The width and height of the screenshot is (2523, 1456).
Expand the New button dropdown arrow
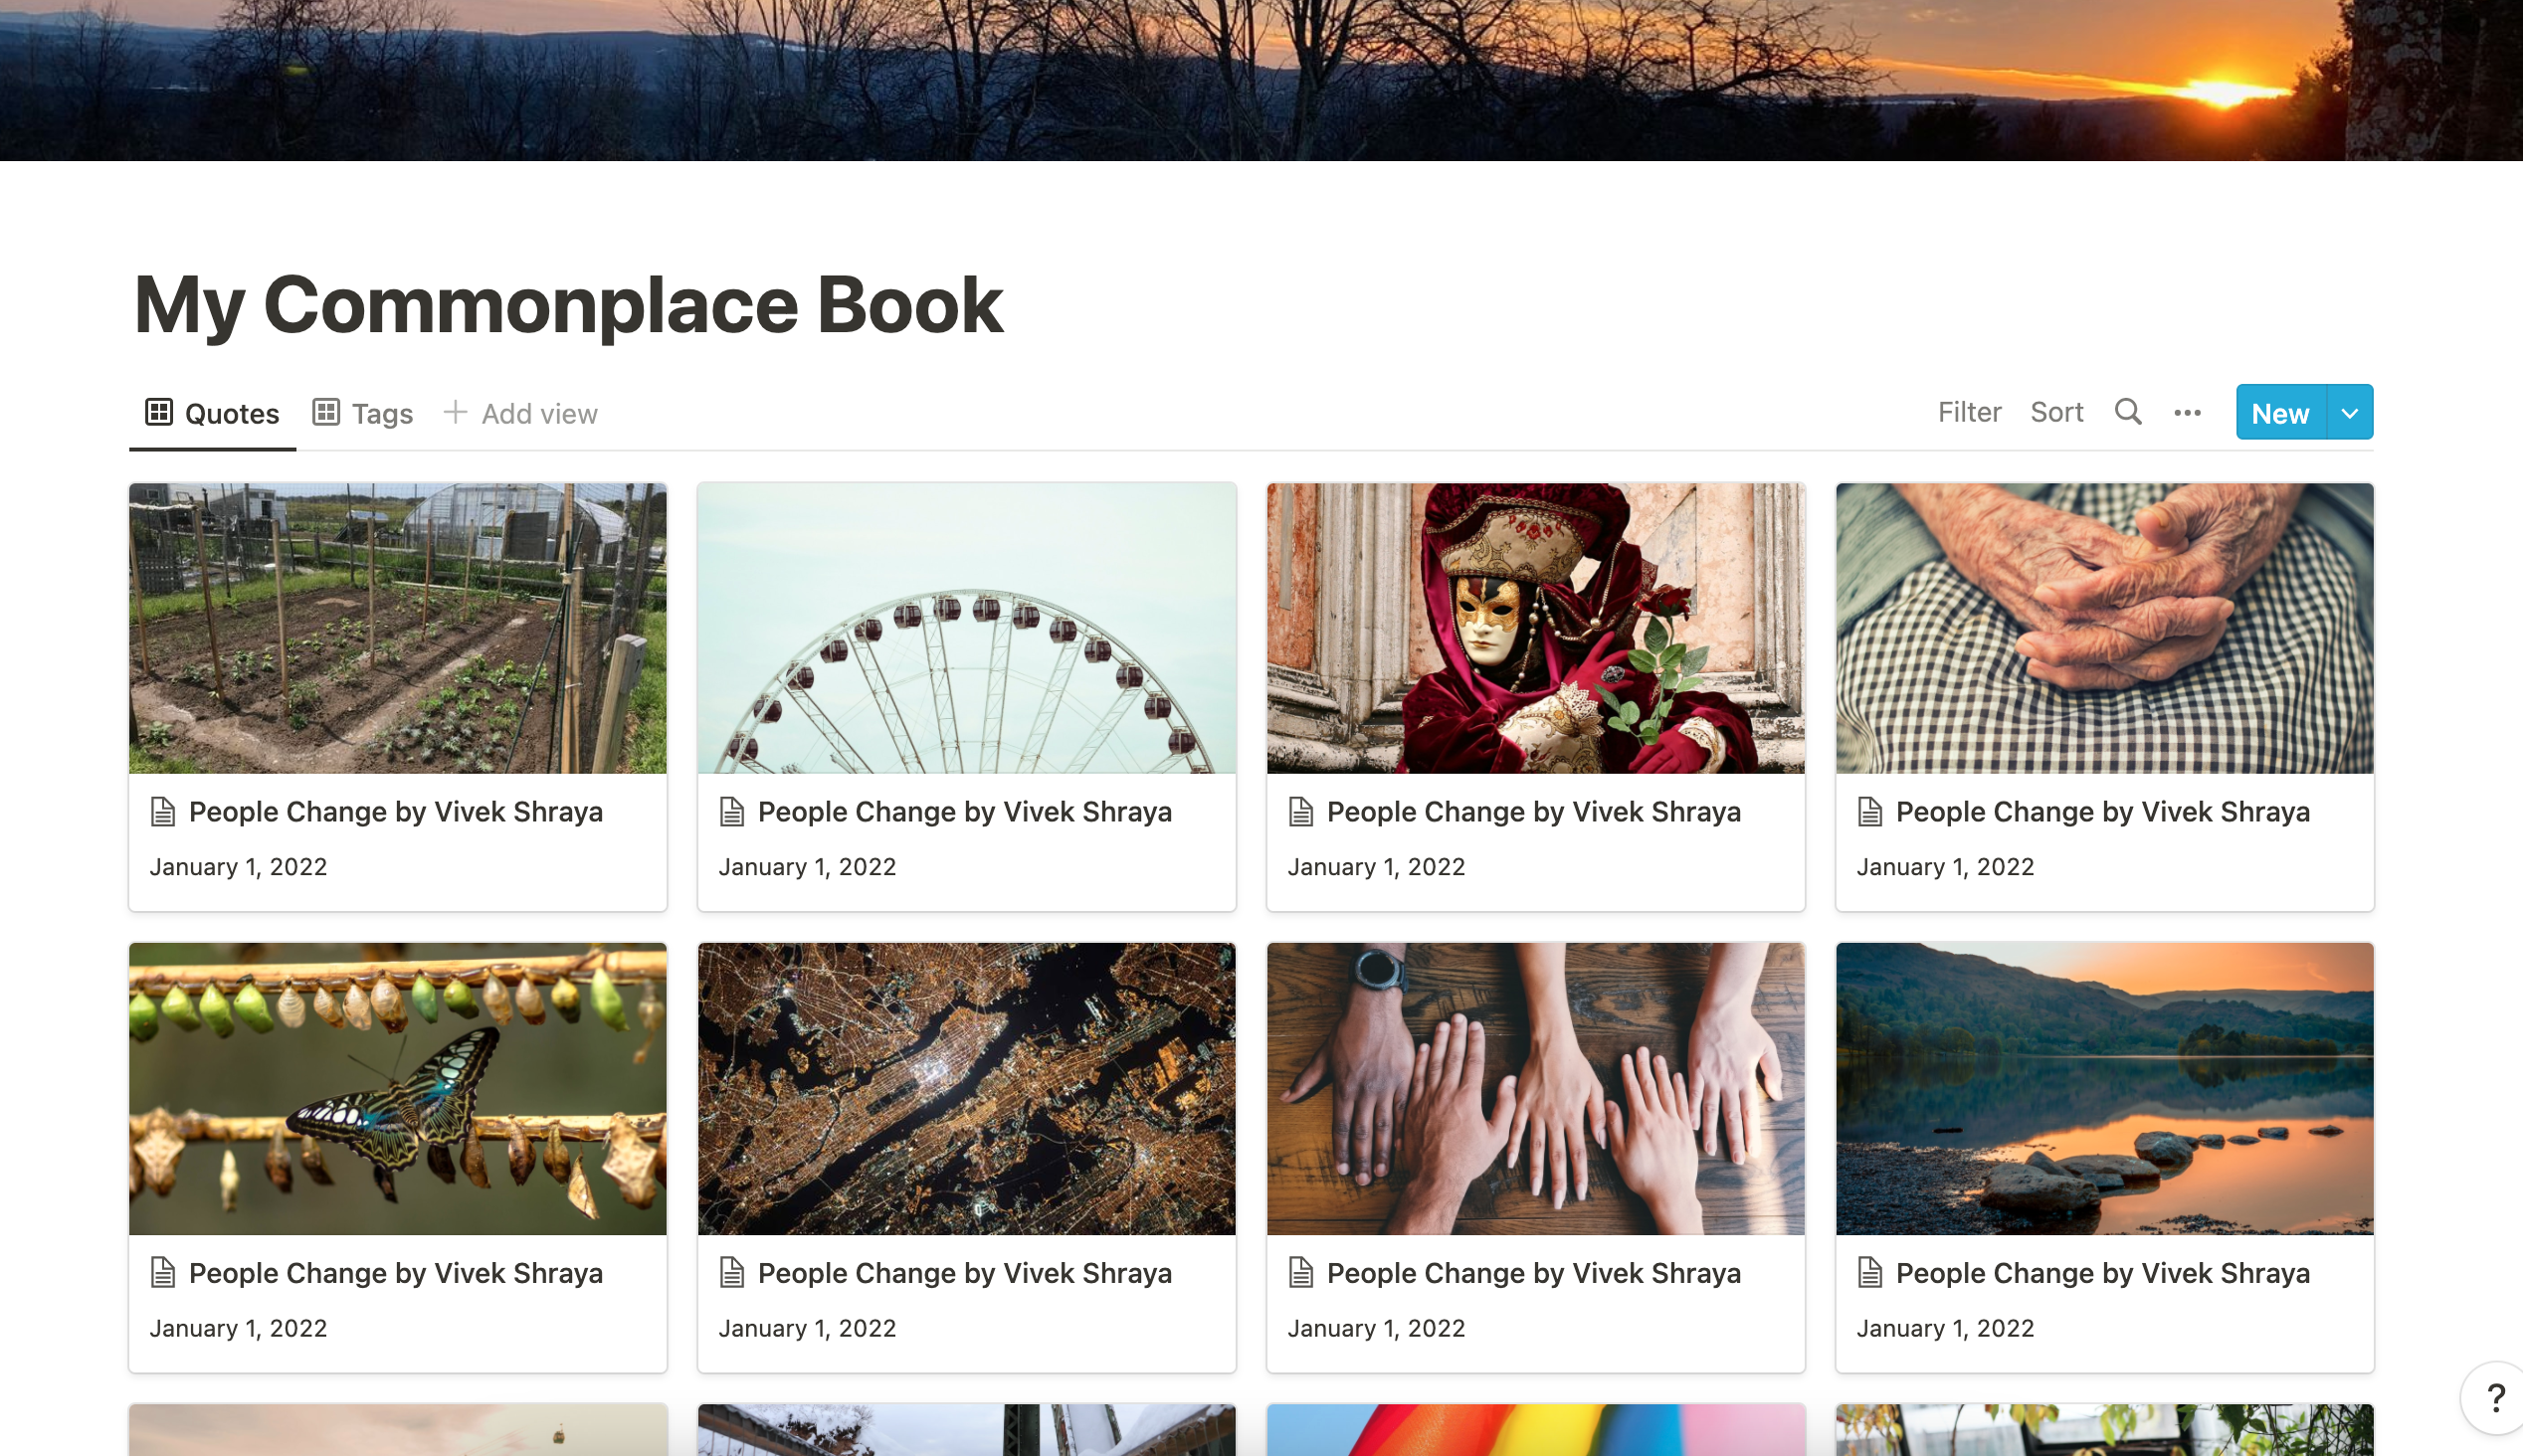pos(2349,412)
